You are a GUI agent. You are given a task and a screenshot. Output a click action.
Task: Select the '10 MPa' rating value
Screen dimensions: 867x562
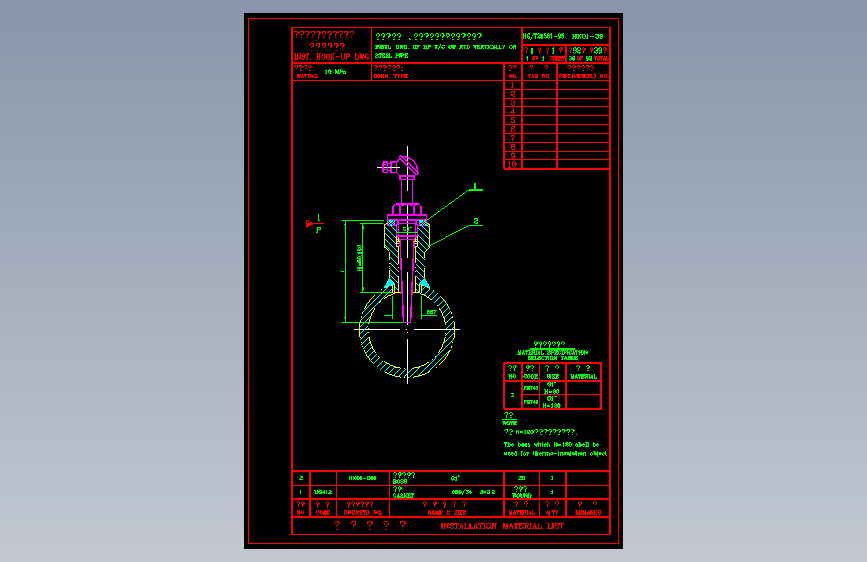[x=335, y=72]
